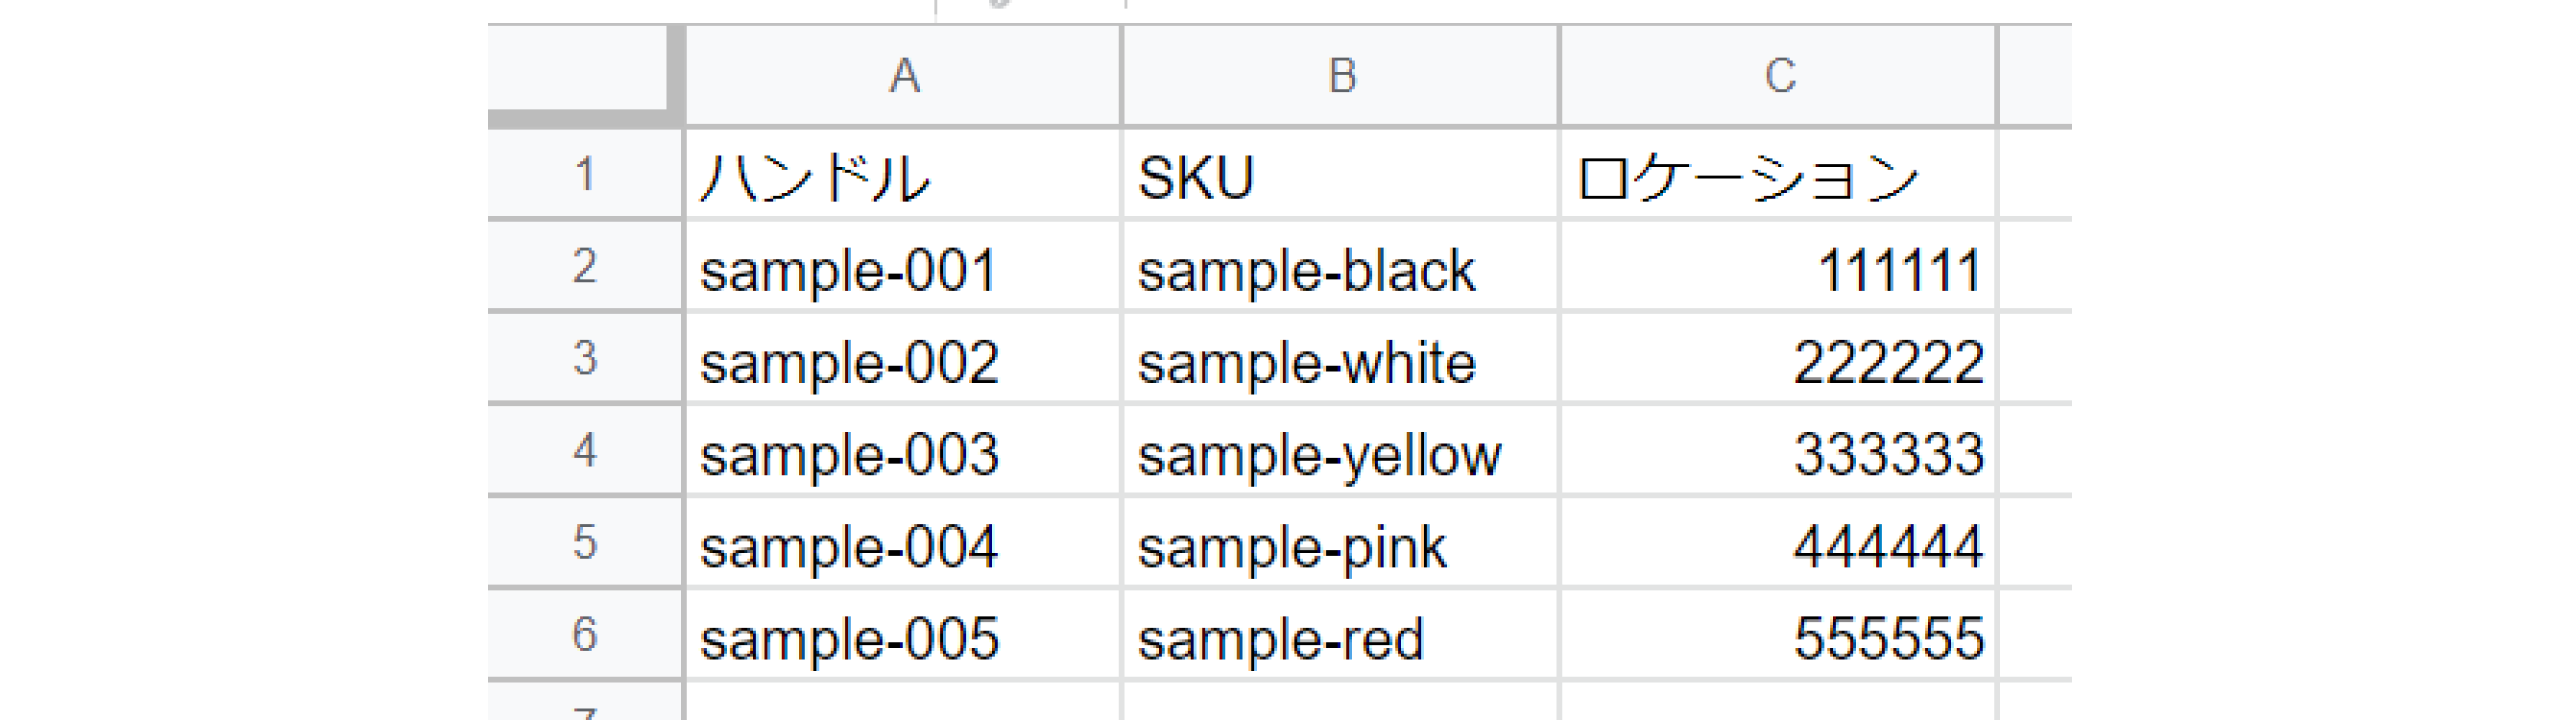2560x720 pixels.
Task: Select row 1 header
Action: [x=585, y=174]
